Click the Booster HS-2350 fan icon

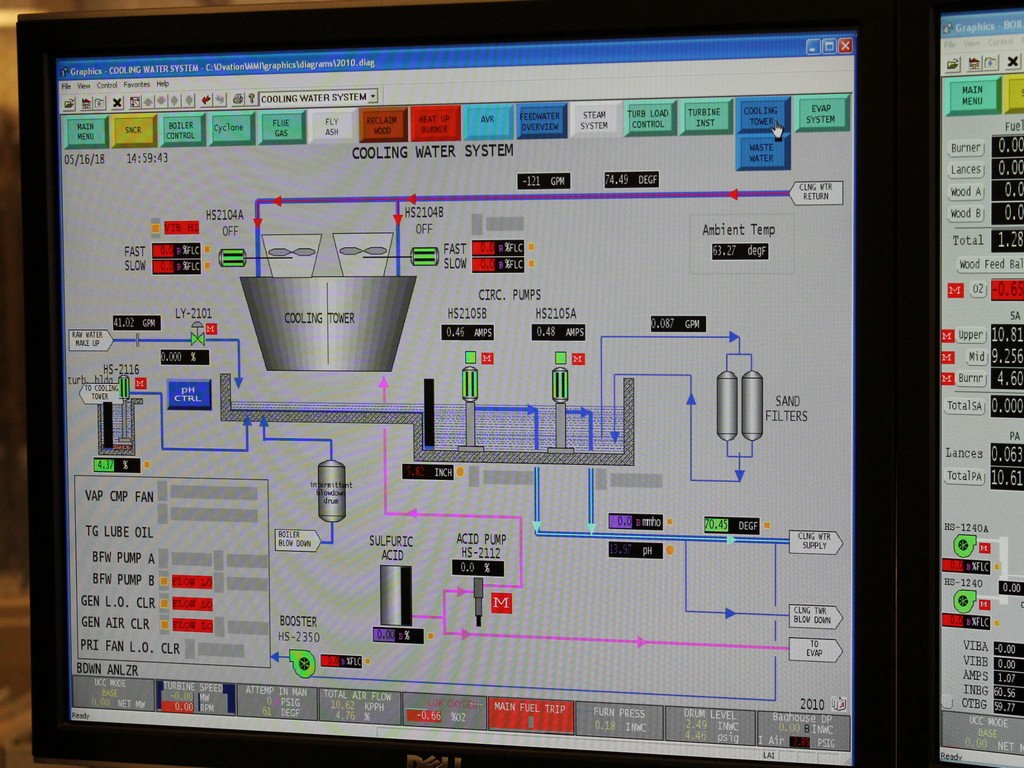303,661
